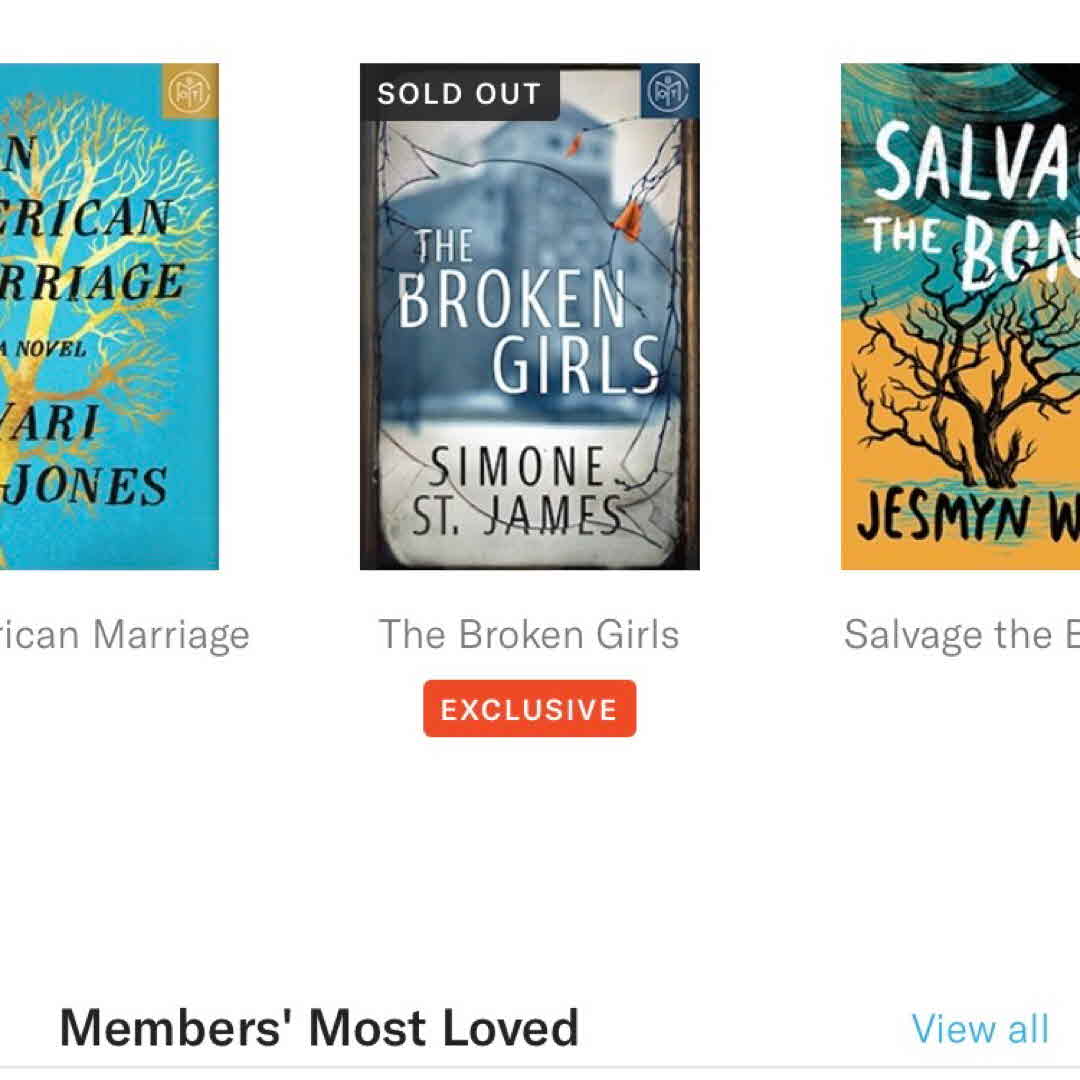
Task: Open the View all link
Action: tap(980, 1029)
